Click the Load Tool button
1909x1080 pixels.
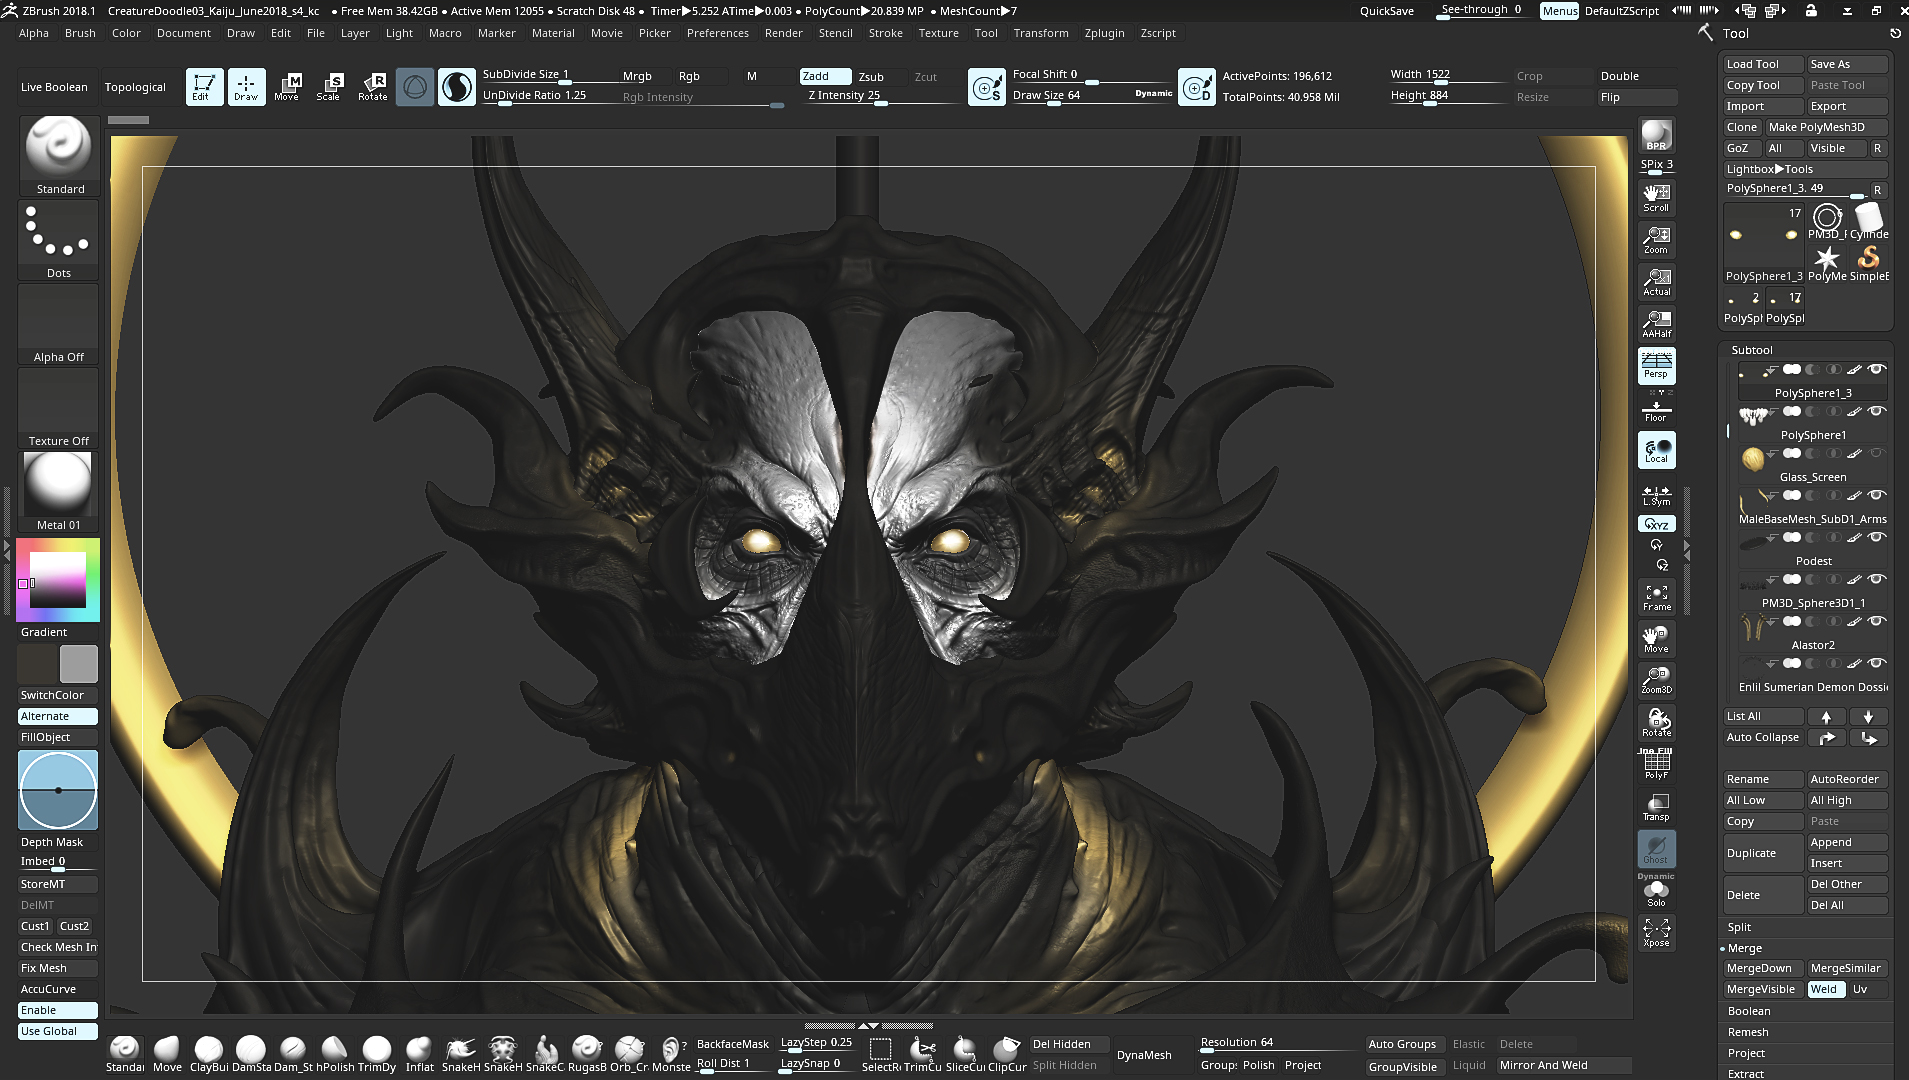pyautogui.click(x=1763, y=64)
